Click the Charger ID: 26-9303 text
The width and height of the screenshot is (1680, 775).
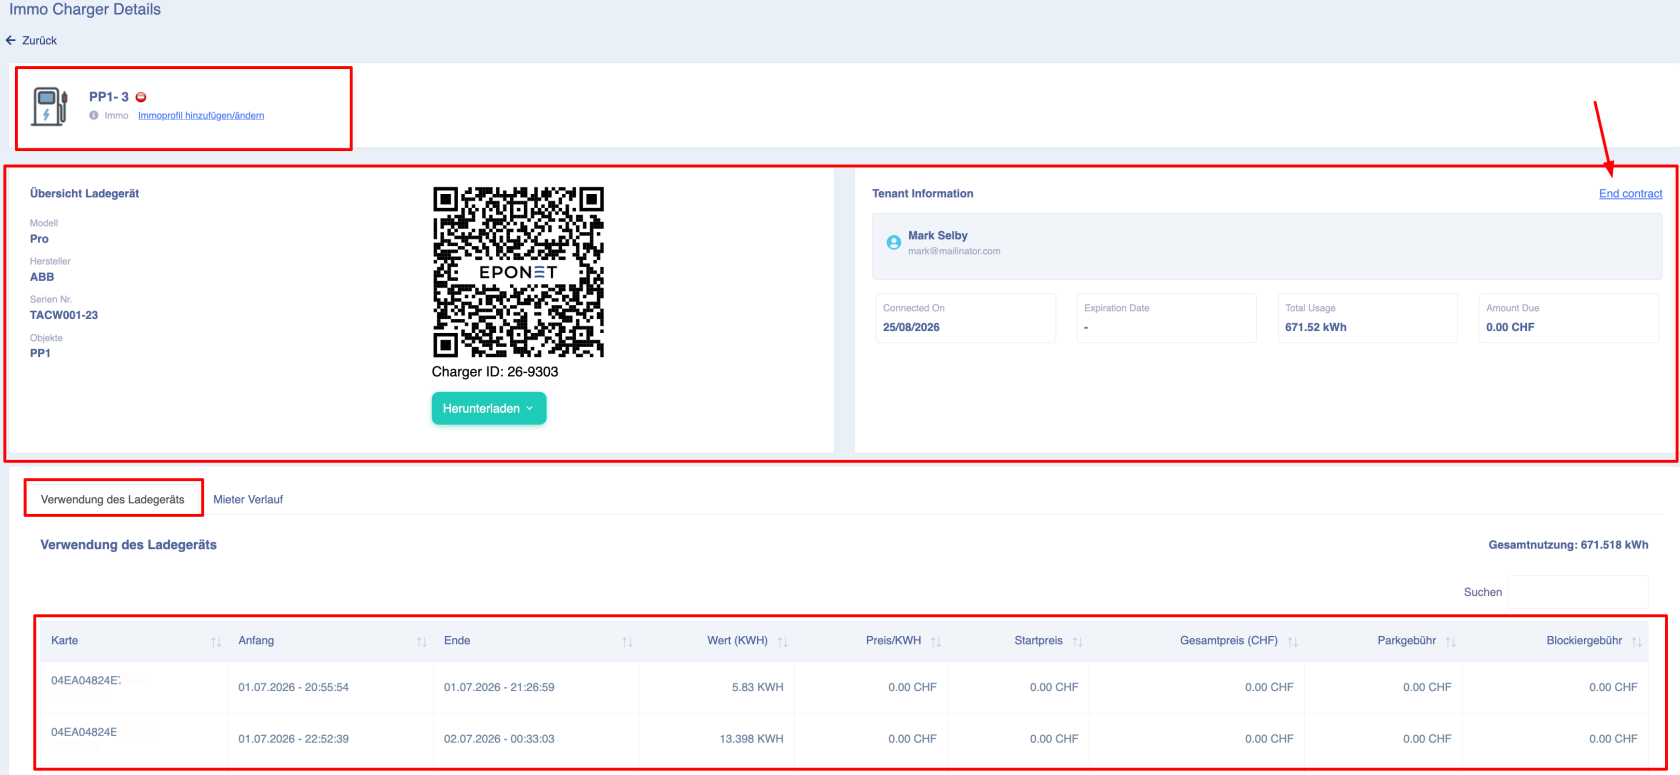[x=495, y=372]
